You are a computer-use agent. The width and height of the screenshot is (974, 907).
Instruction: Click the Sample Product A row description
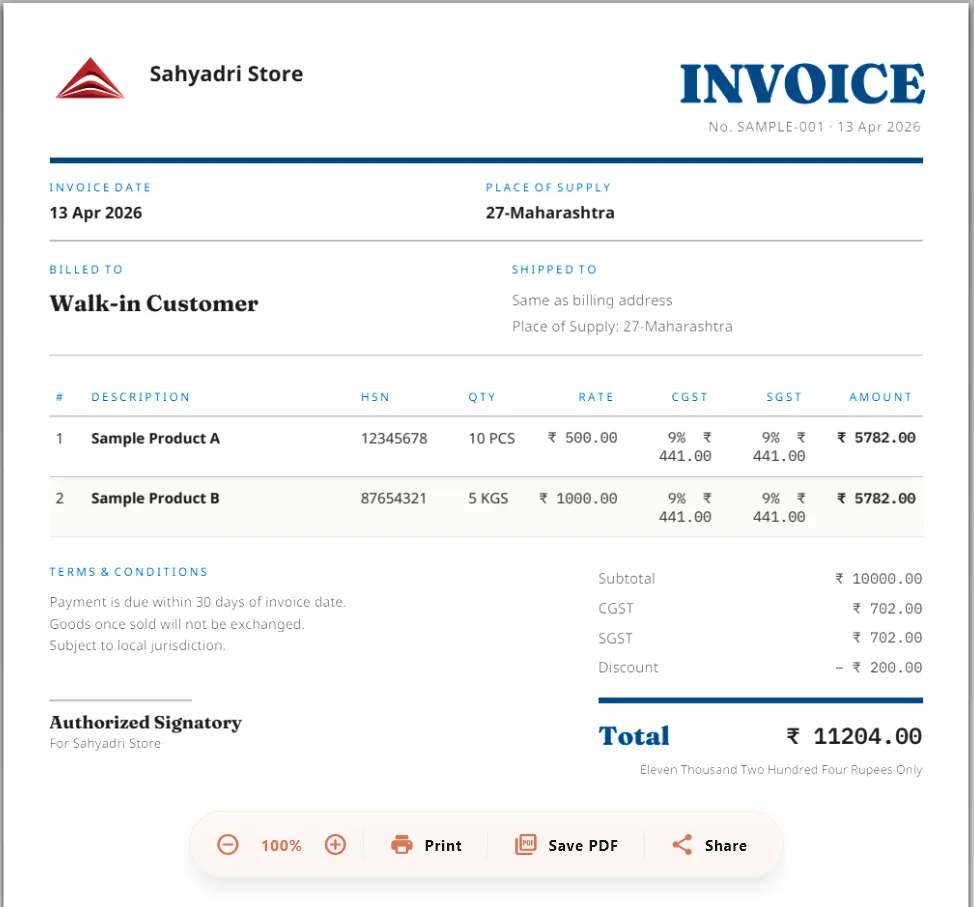pyautogui.click(x=155, y=438)
